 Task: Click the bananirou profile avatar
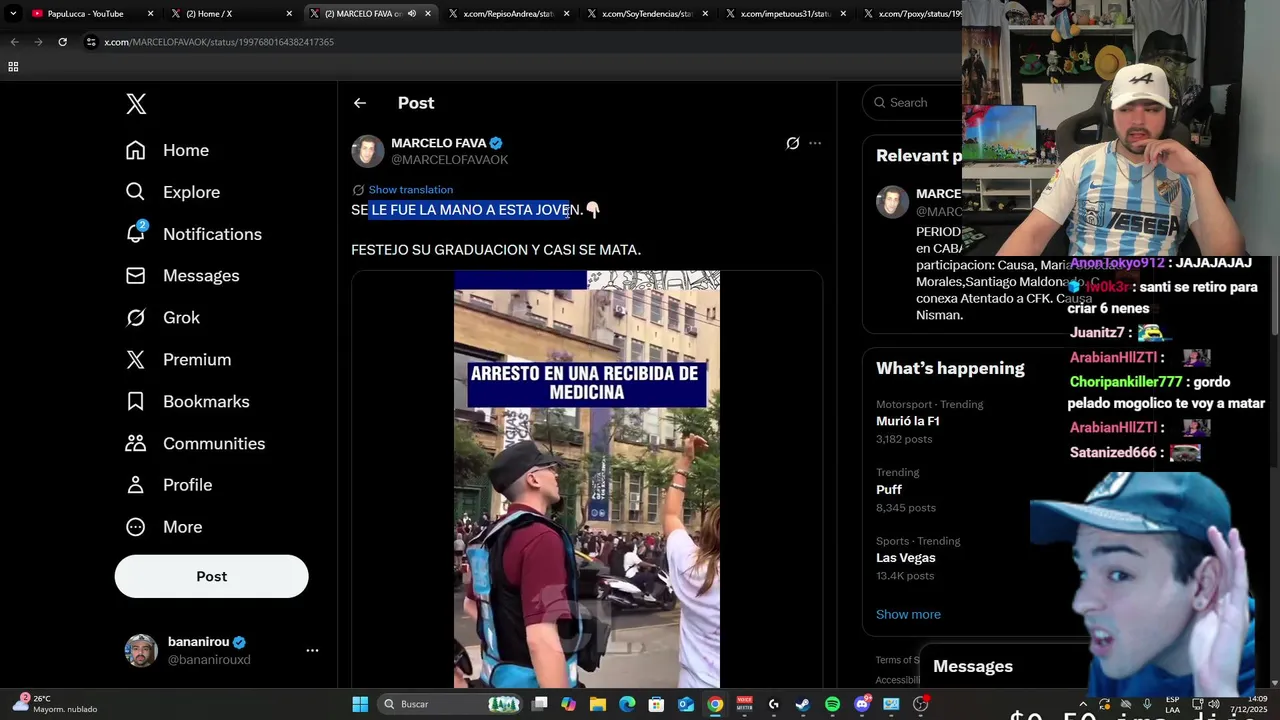[x=141, y=650]
